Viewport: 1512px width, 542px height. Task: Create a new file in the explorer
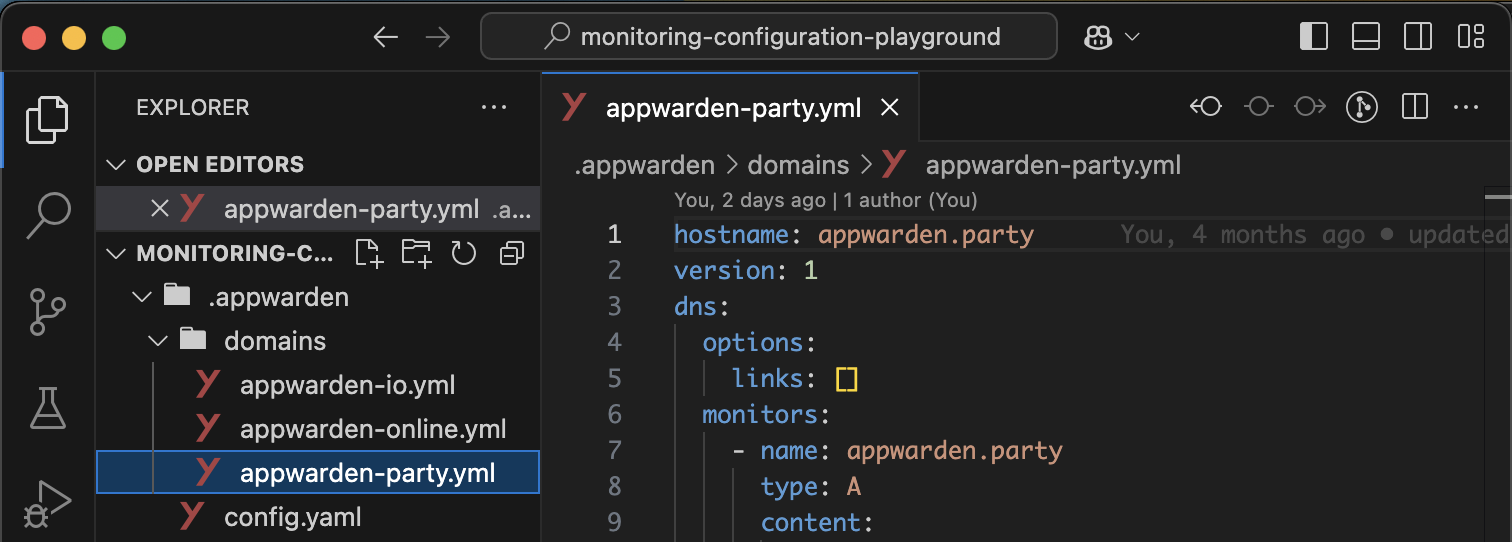(x=370, y=253)
